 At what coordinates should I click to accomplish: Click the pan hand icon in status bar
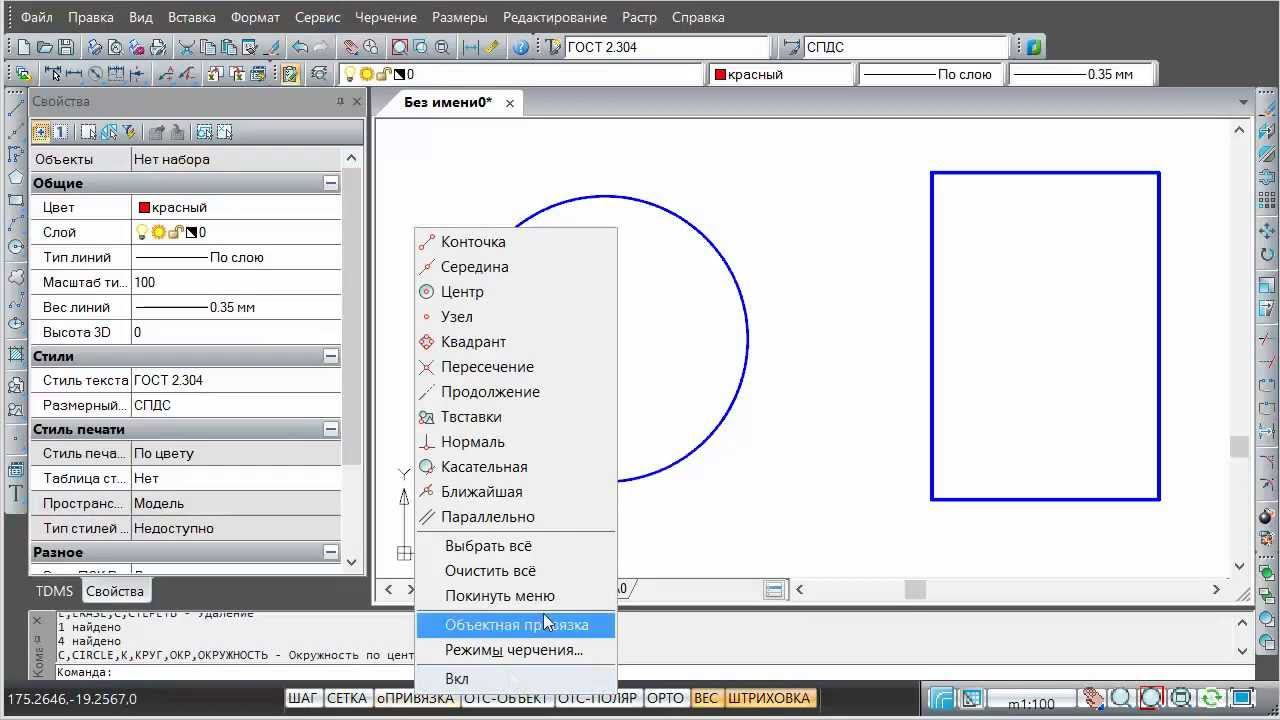pos(1096,699)
